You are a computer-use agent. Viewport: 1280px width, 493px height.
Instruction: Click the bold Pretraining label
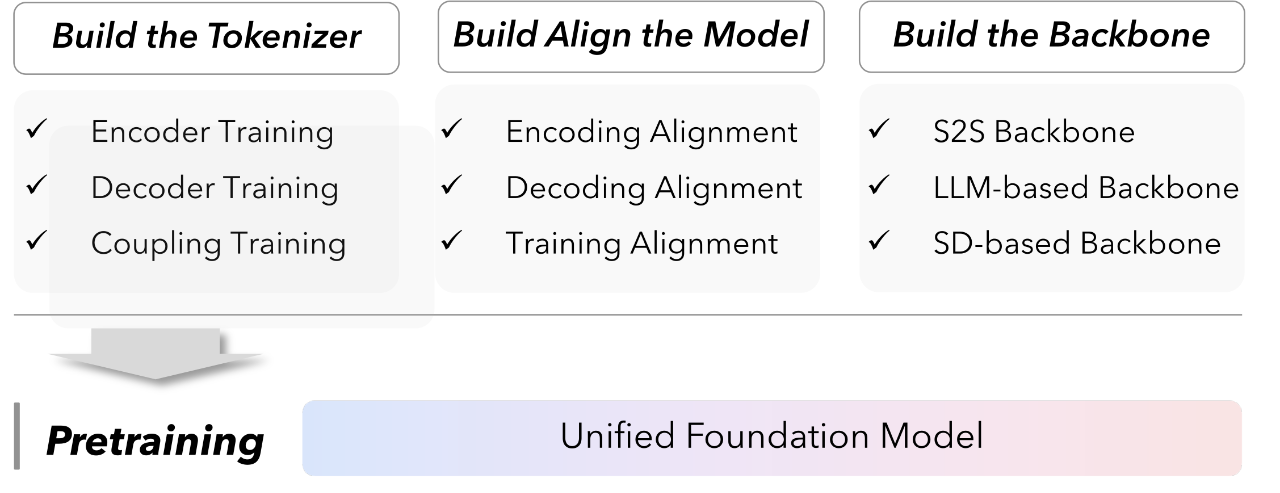pyautogui.click(x=155, y=440)
